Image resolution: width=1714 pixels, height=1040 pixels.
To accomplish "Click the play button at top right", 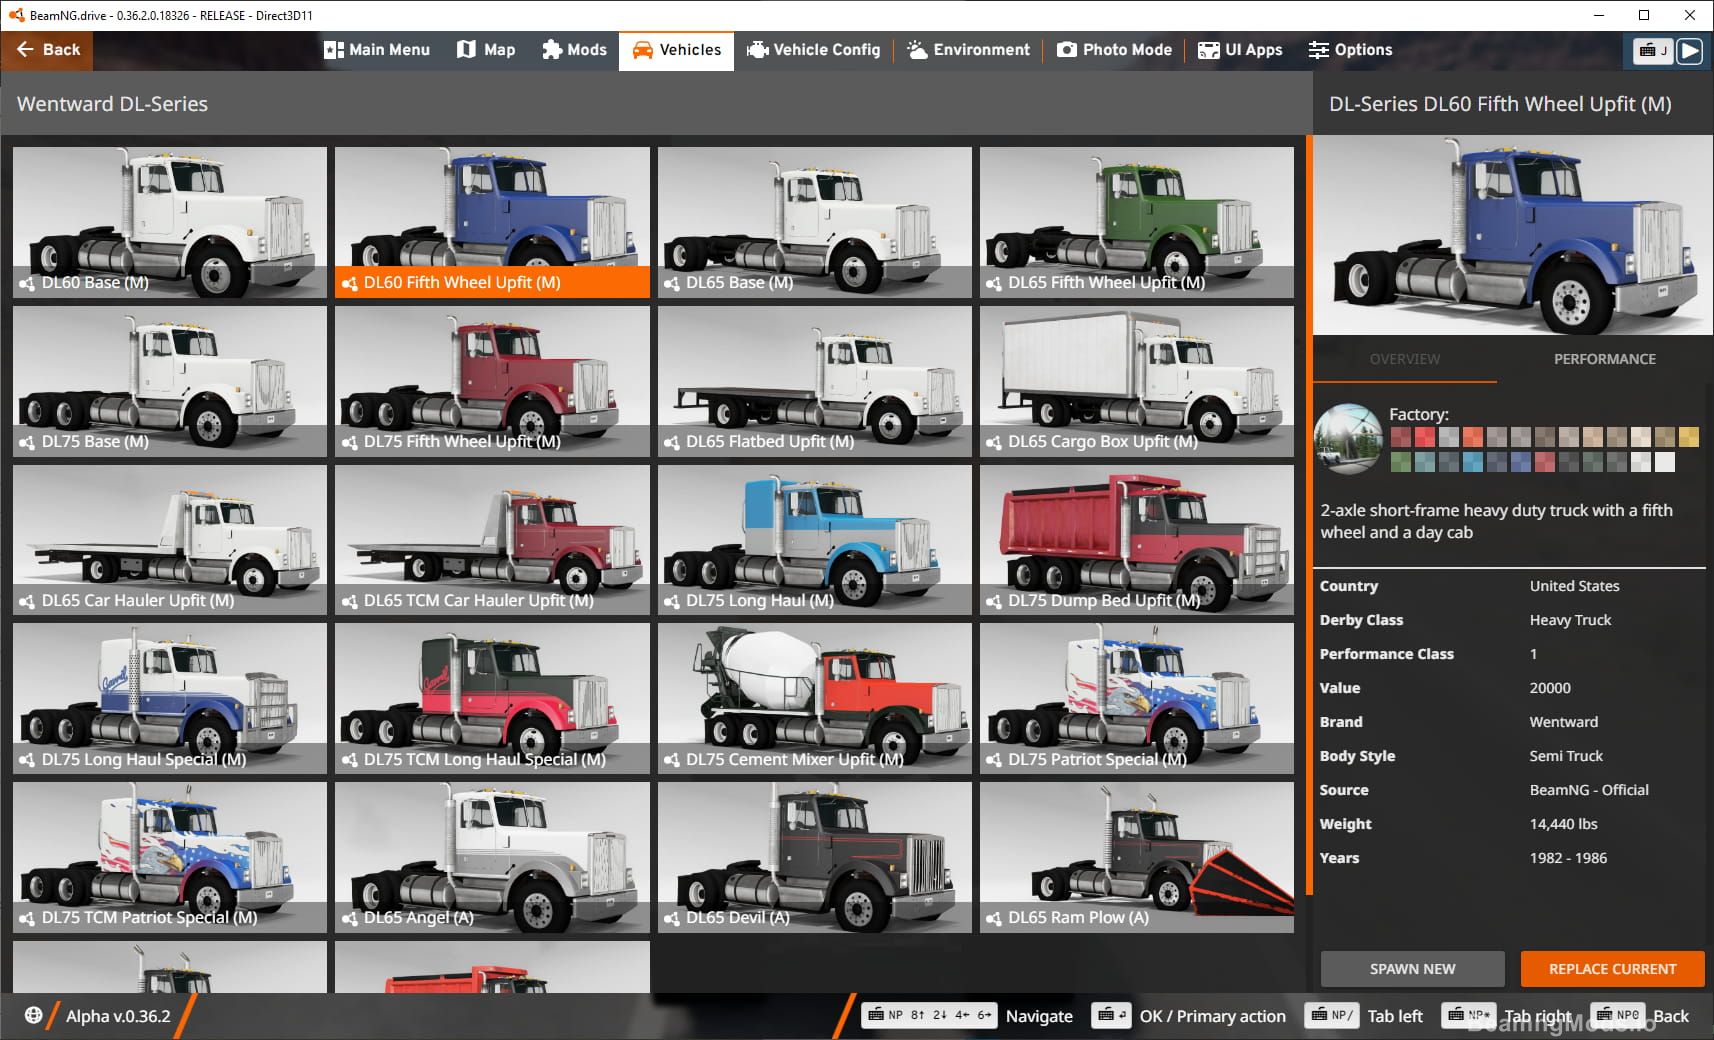I will [x=1689, y=51].
